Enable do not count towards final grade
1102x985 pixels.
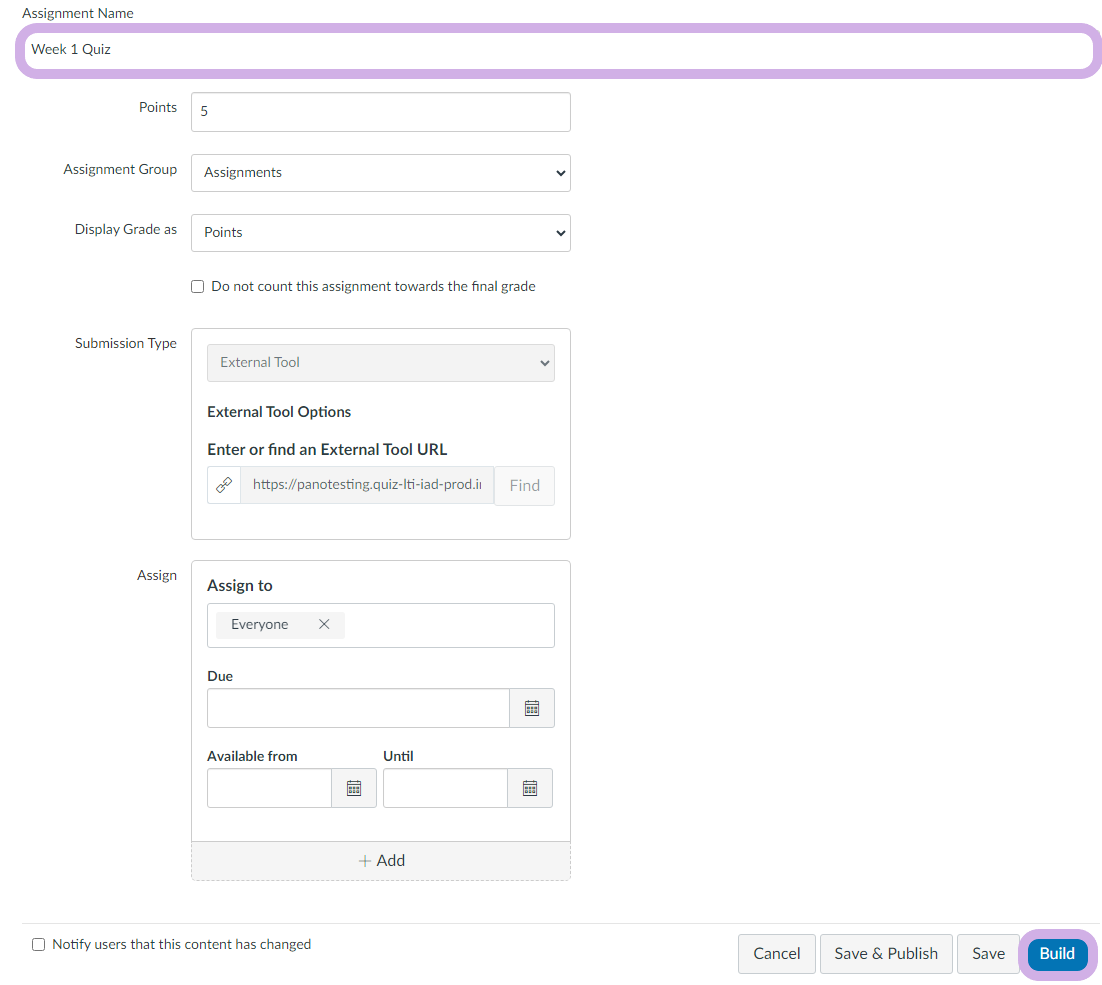point(197,287)
